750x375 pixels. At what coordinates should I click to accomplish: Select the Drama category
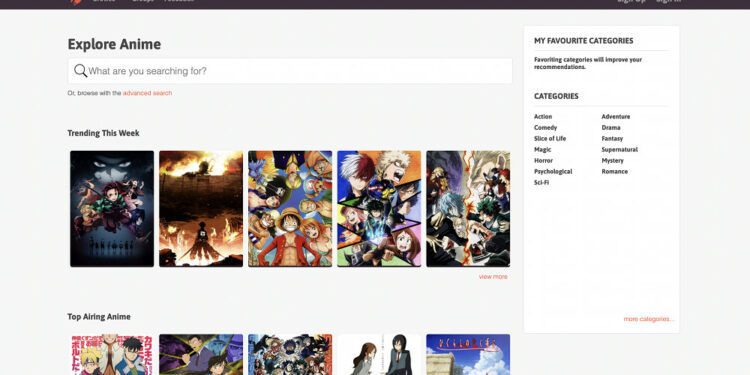coord(611,128)
